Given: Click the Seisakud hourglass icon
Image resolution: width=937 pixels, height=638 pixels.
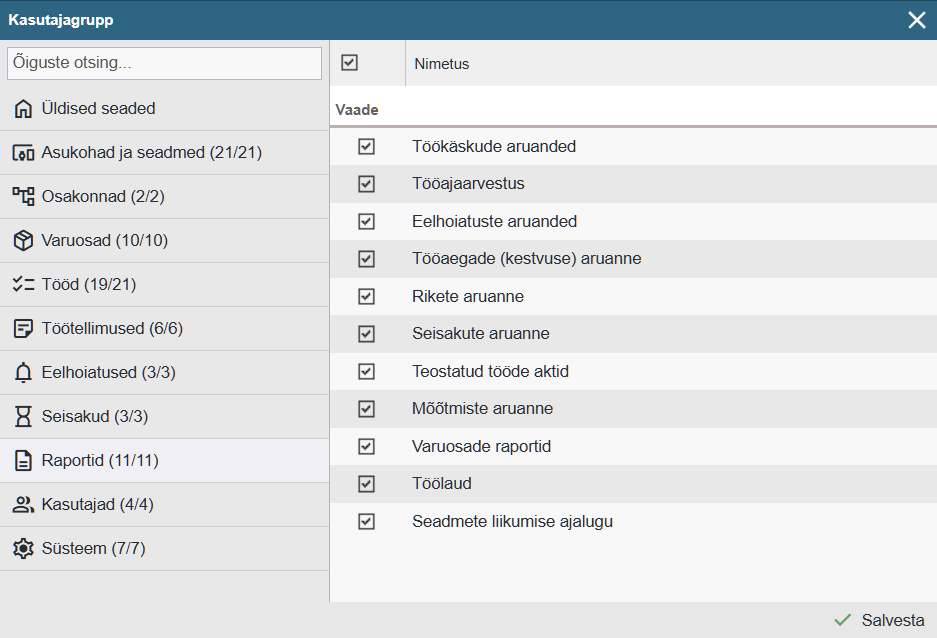Looking at the screenshot, I should pos(23,417).
